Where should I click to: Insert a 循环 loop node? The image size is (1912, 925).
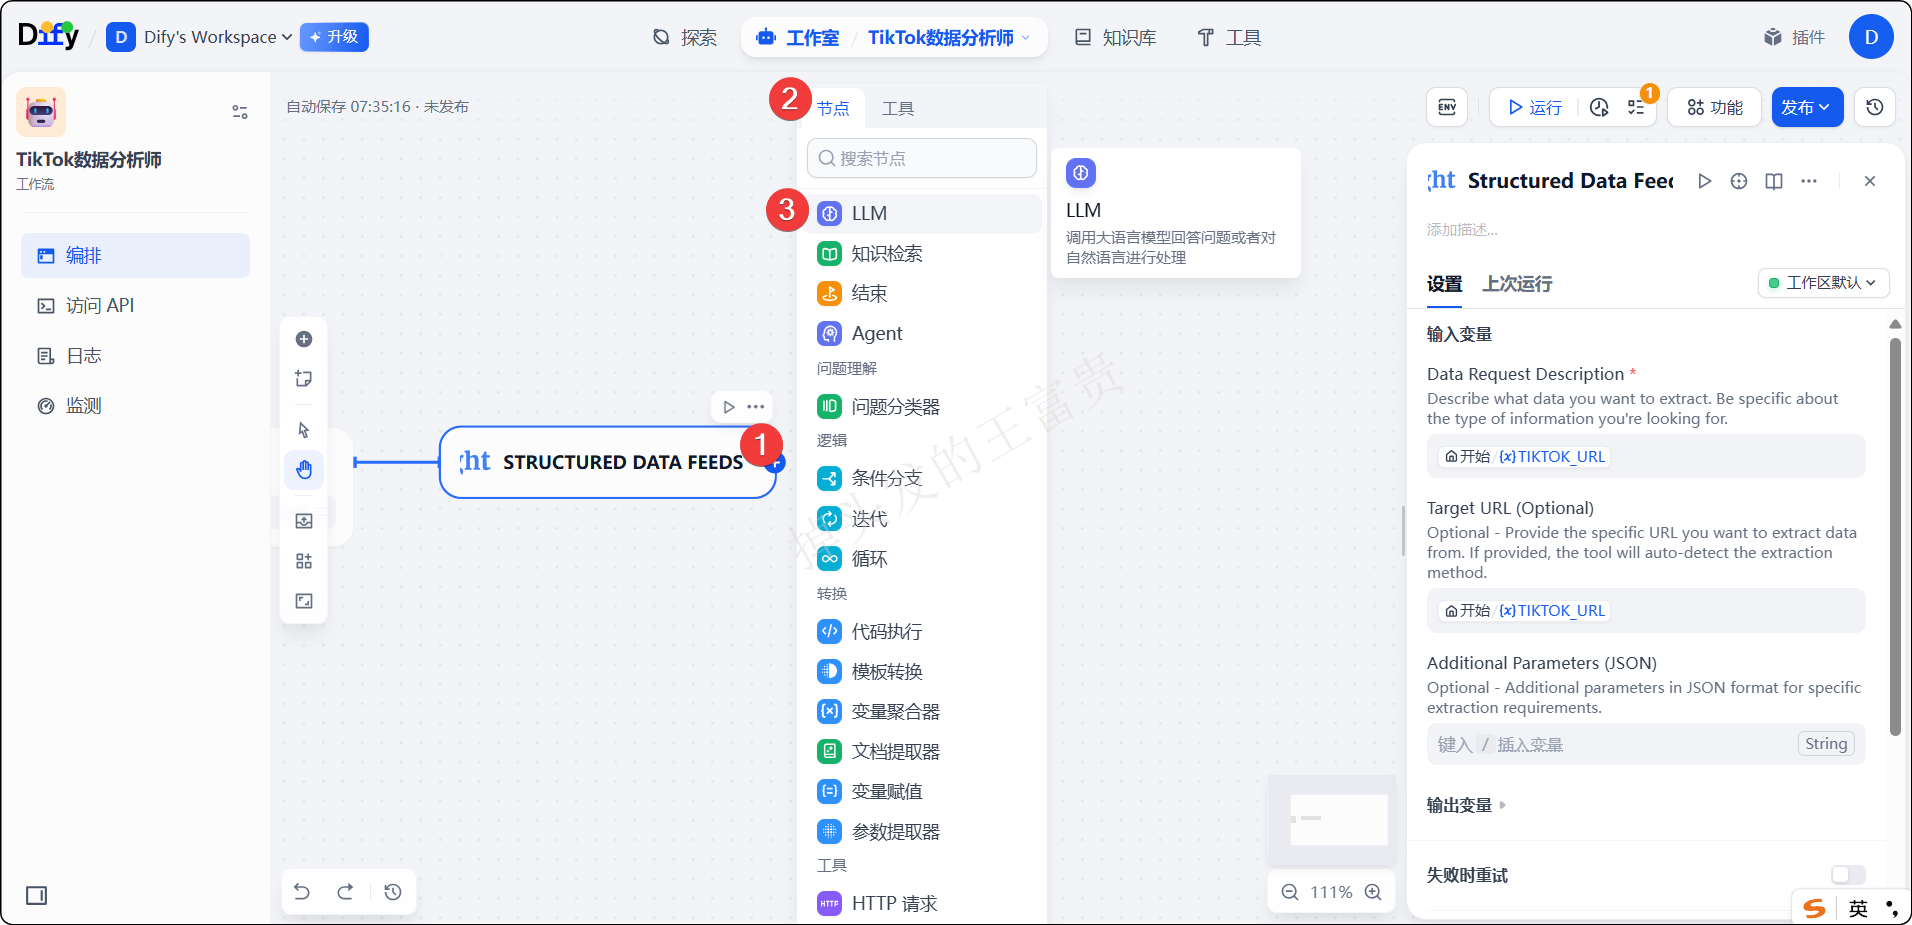tap(924, 558)
